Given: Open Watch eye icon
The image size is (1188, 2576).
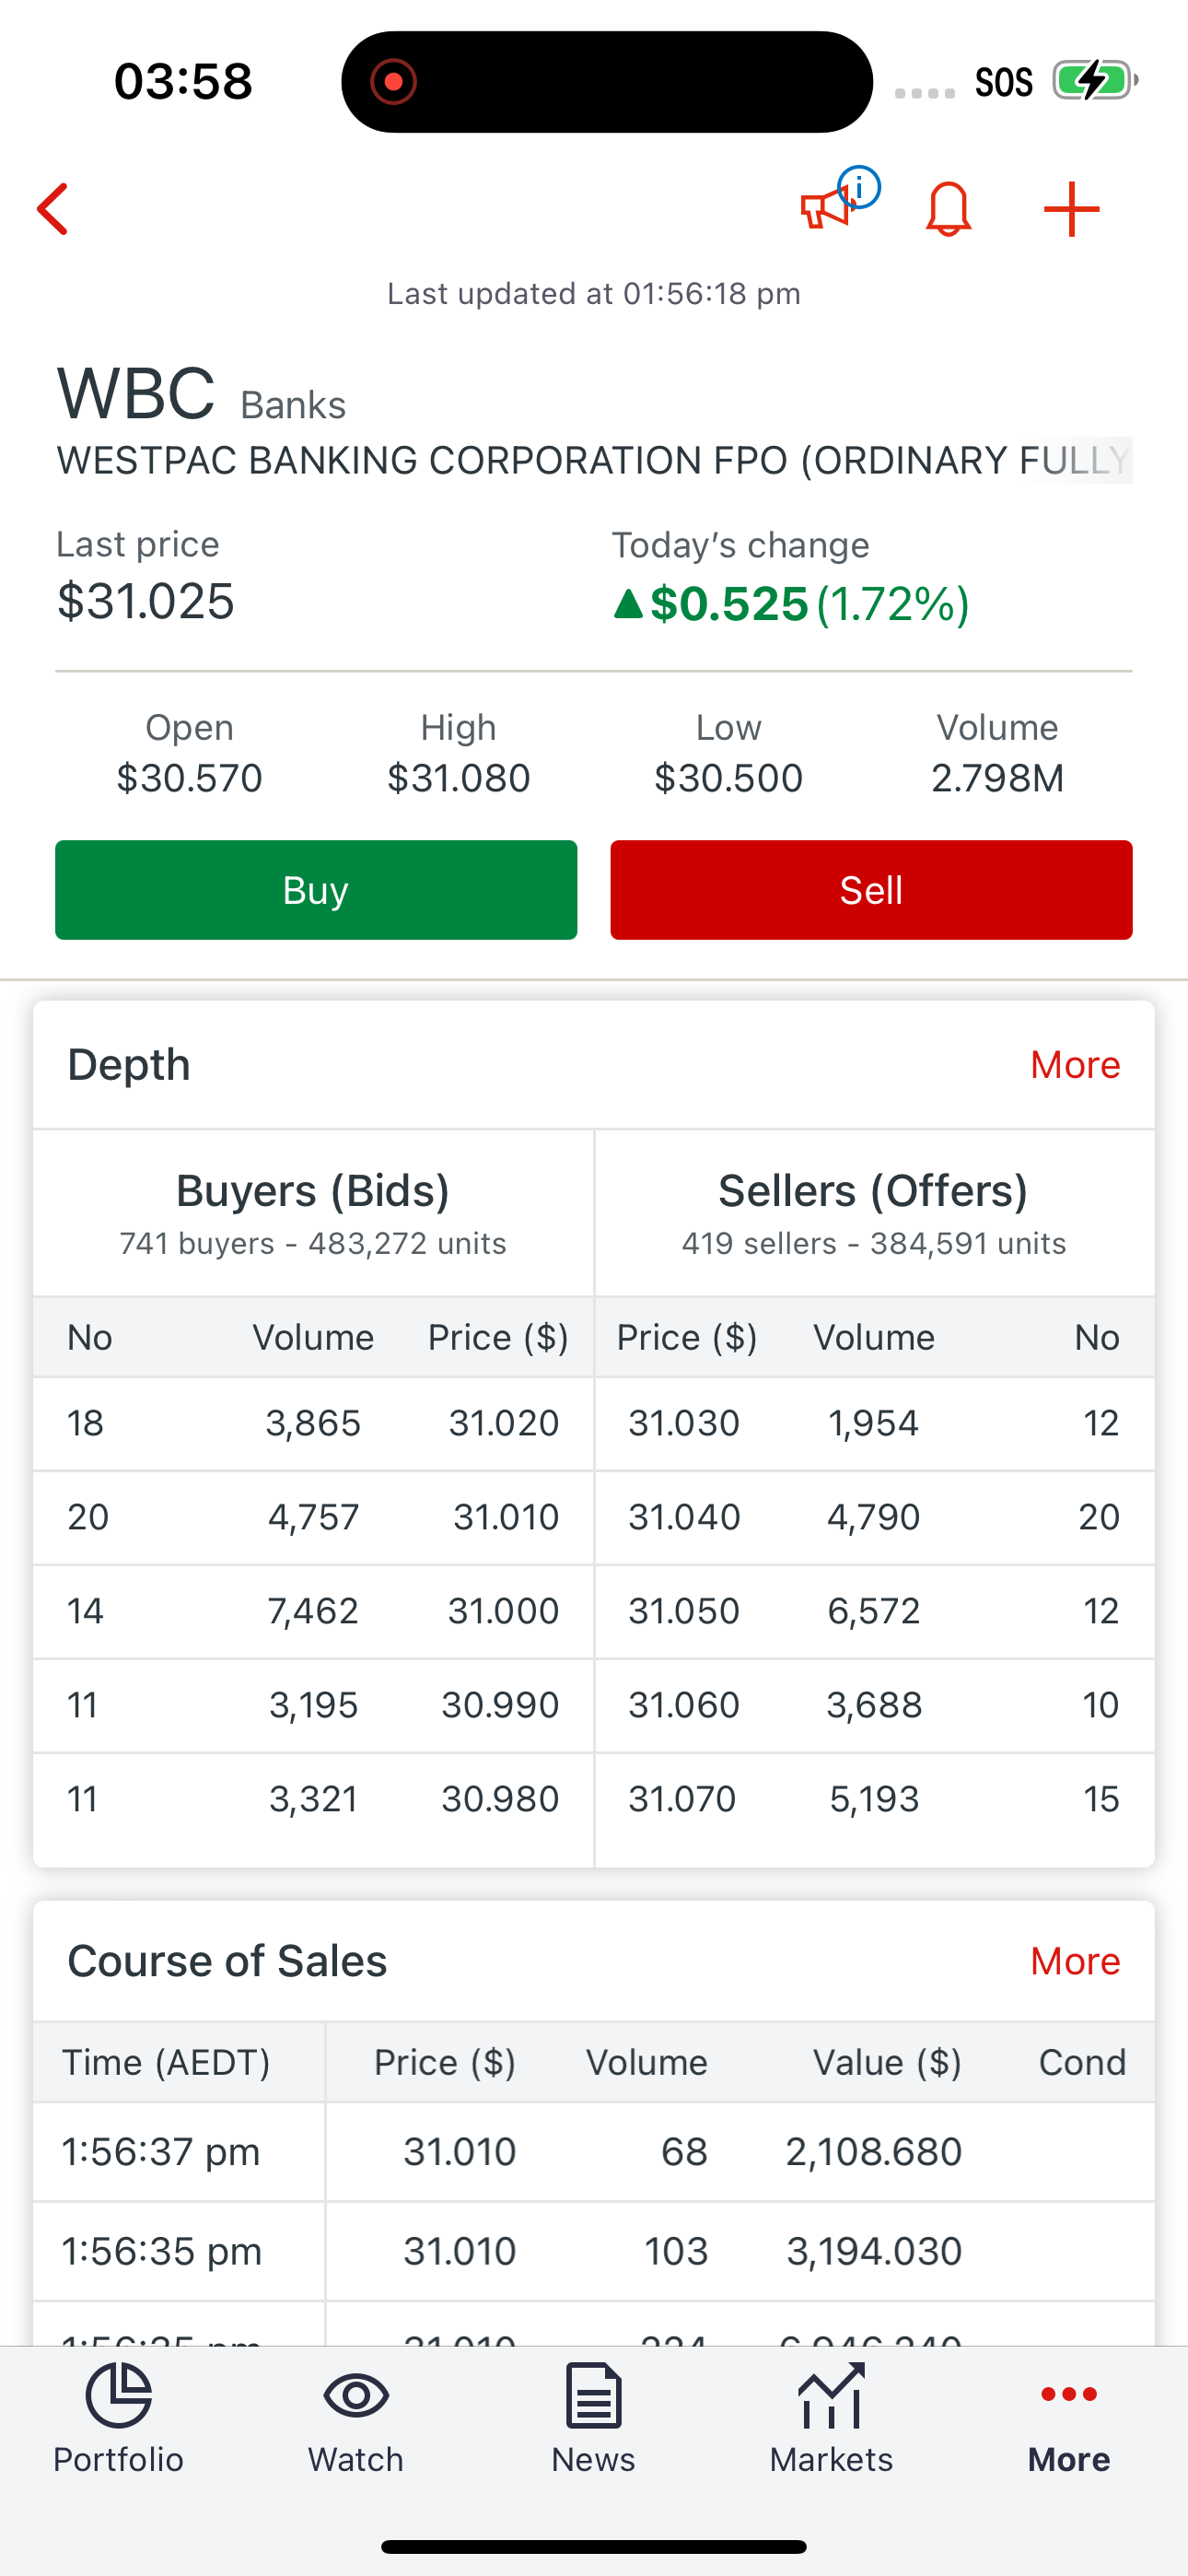Looking at the screenshot, I should click(x=356, y=2395).
